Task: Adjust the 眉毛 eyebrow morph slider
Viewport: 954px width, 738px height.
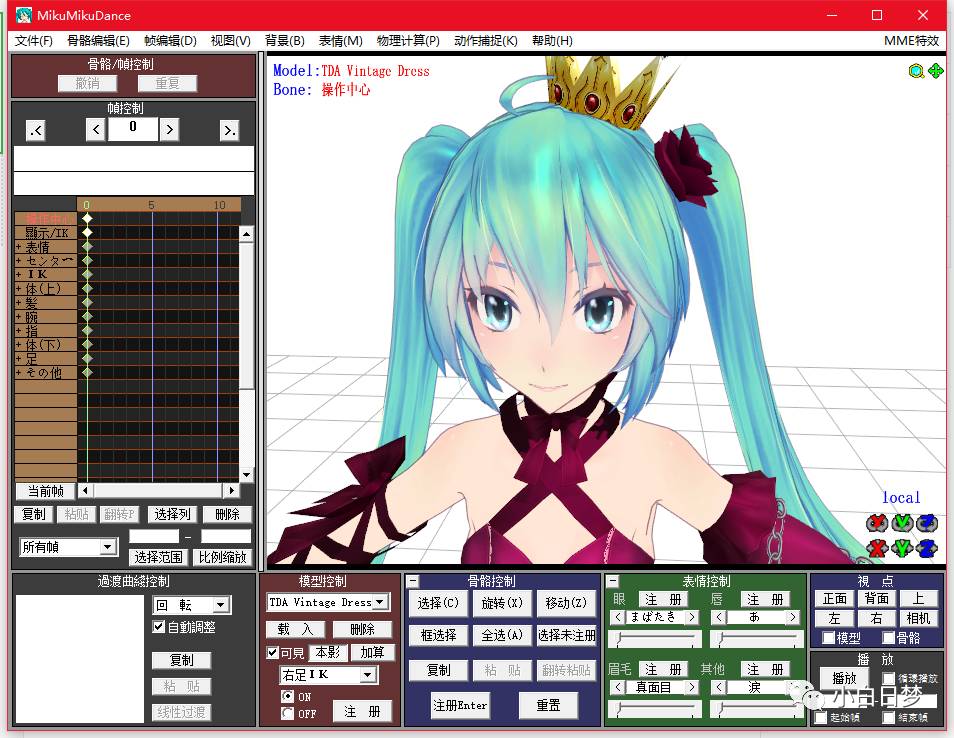Action: tap(656, 708)
